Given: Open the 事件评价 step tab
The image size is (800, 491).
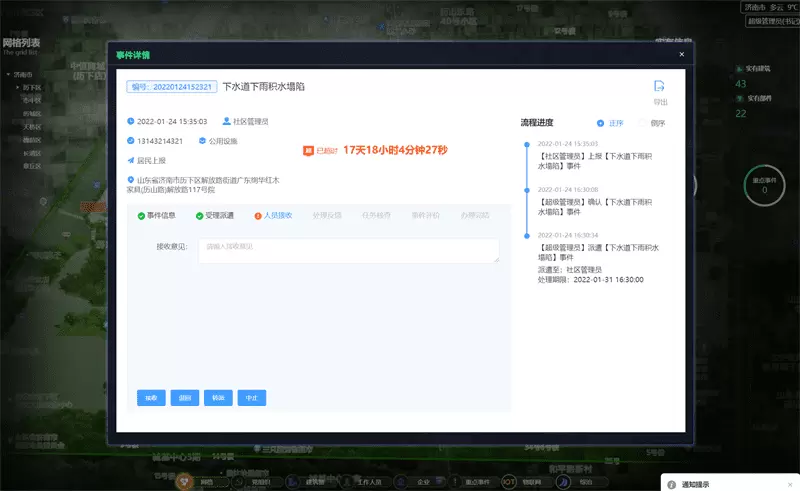Looking at the screenshot, I should 426,215.
